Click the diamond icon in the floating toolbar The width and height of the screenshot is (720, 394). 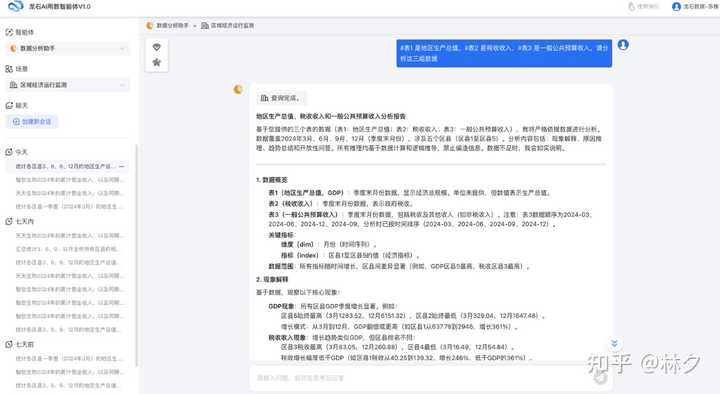click(157, 47)
